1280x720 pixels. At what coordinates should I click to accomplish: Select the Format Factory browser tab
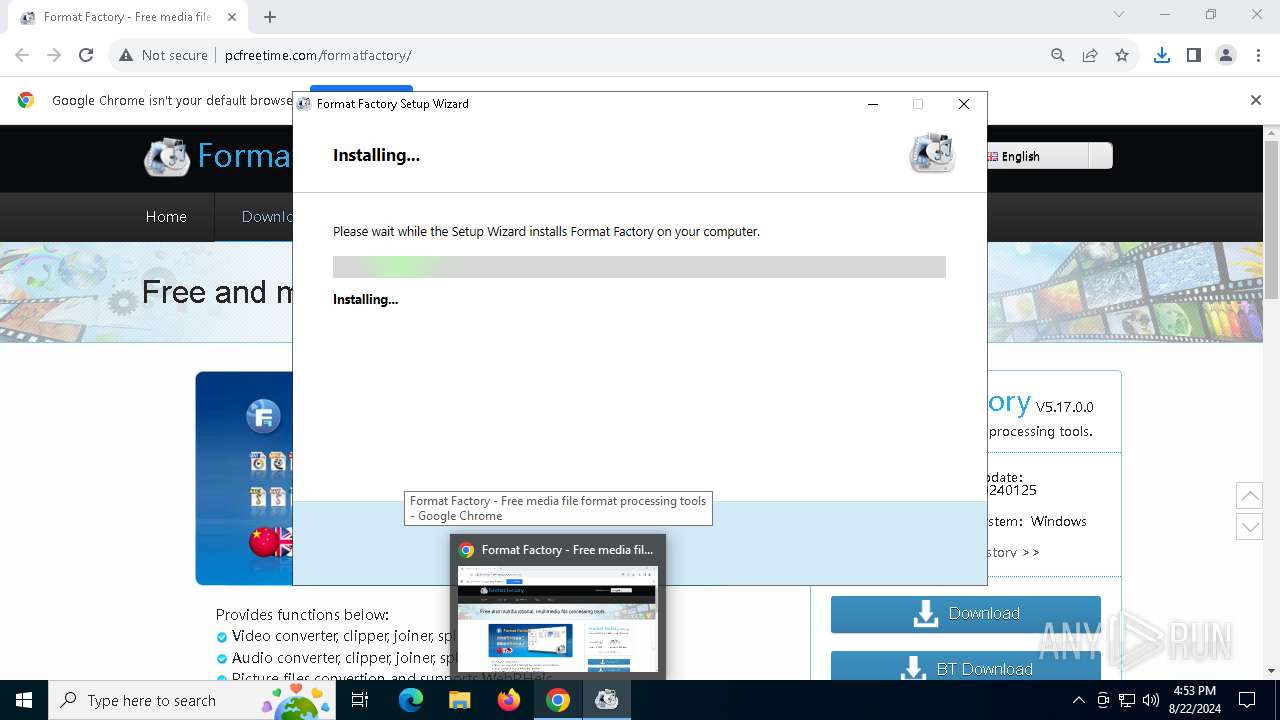[128, 17]
